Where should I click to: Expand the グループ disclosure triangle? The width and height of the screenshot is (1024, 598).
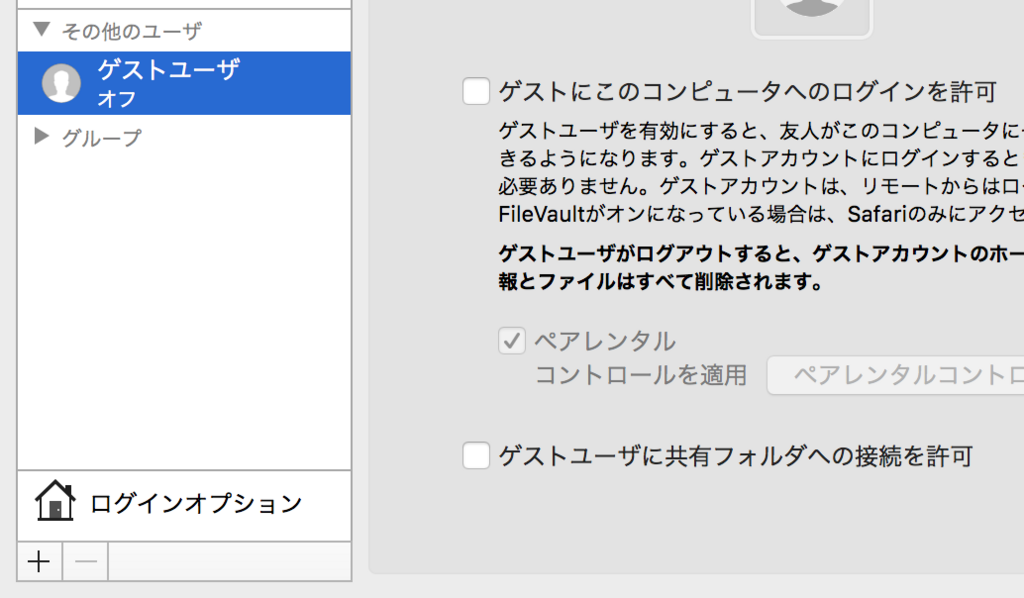coord(41,136)
